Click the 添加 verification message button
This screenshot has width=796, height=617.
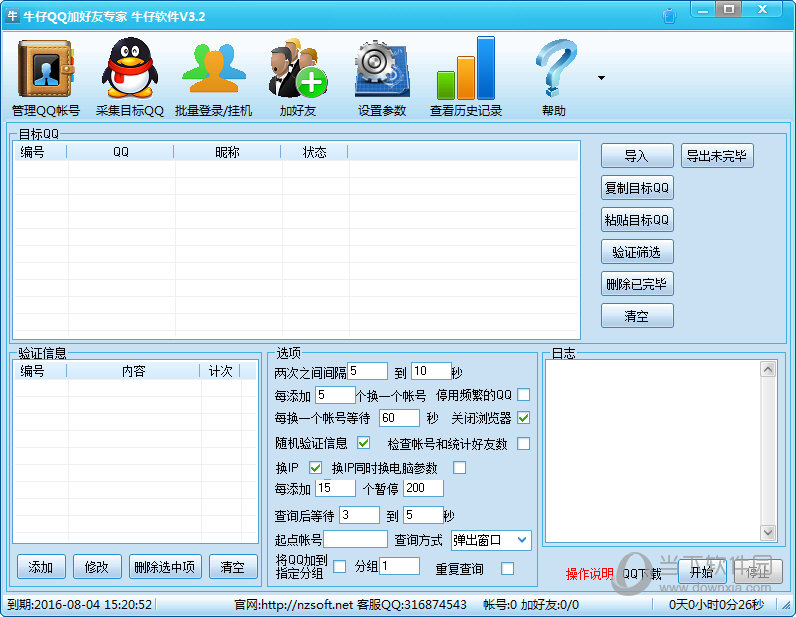[x=41, y=566]
